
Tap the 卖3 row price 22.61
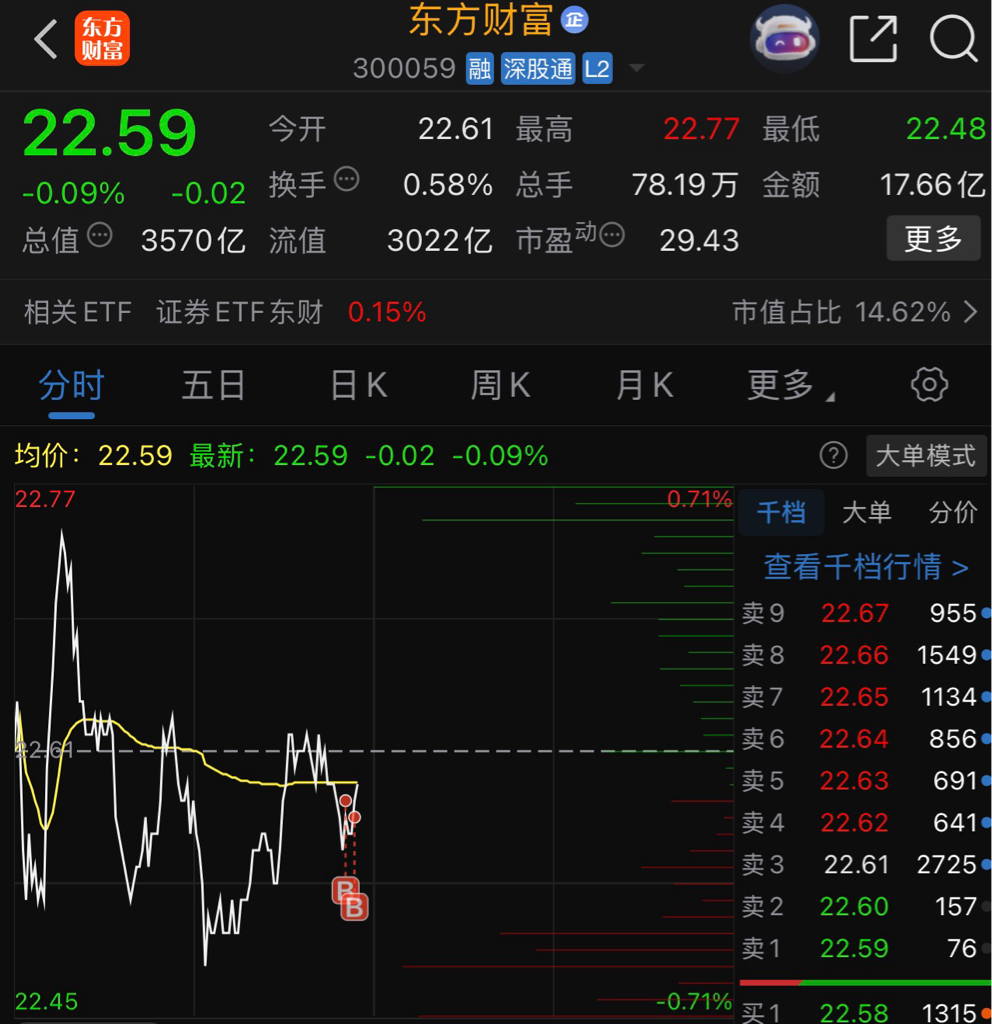click(856, 865)
